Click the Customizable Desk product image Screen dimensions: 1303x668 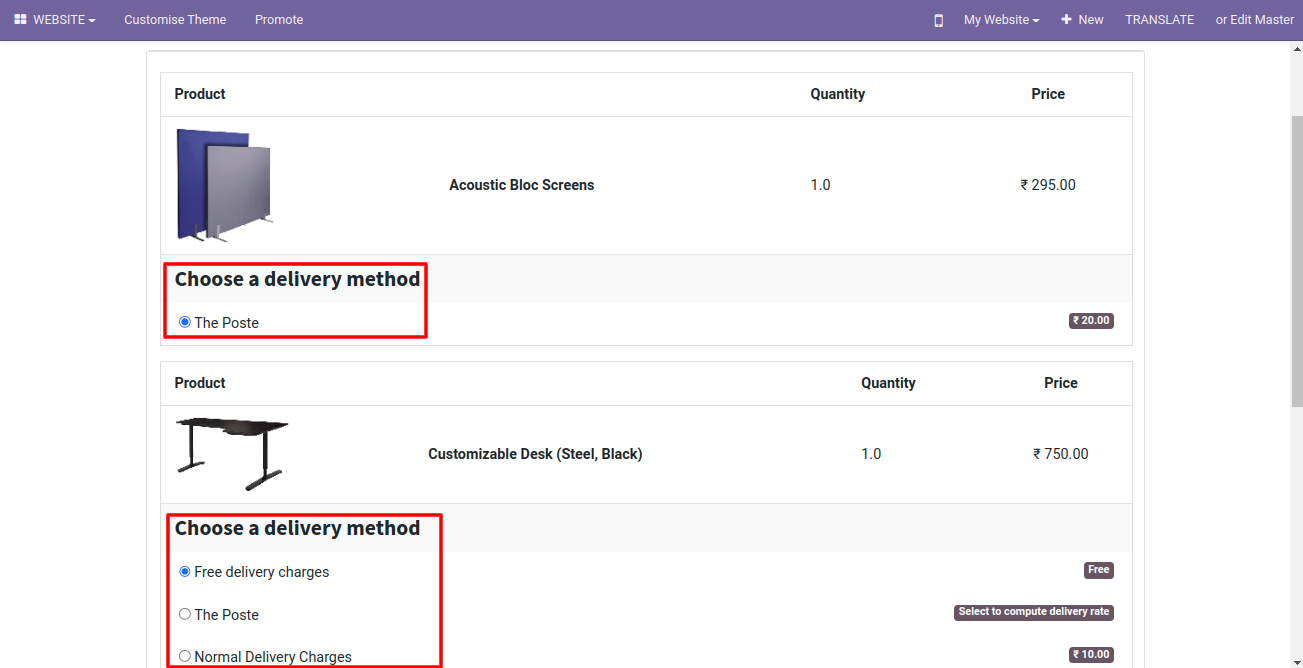(x=232, y=454)
